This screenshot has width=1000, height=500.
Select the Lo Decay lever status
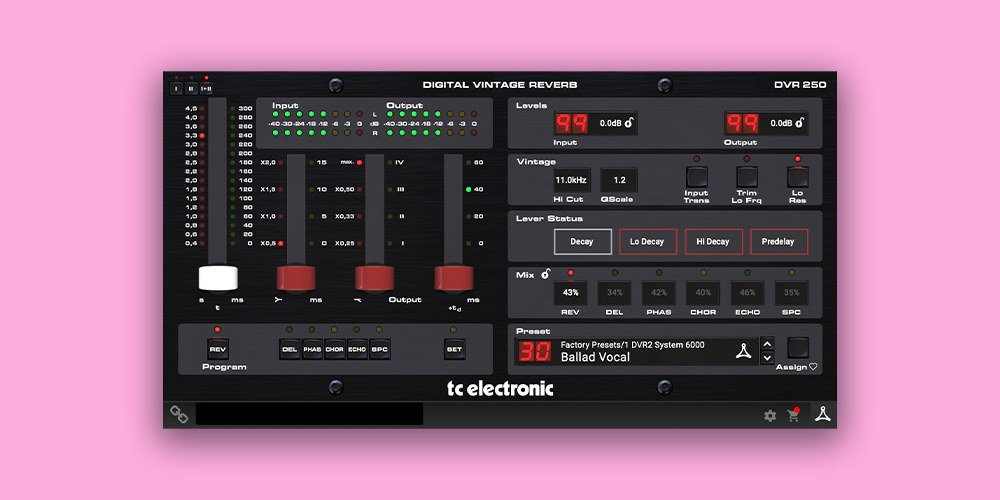[x=647, y=242]
